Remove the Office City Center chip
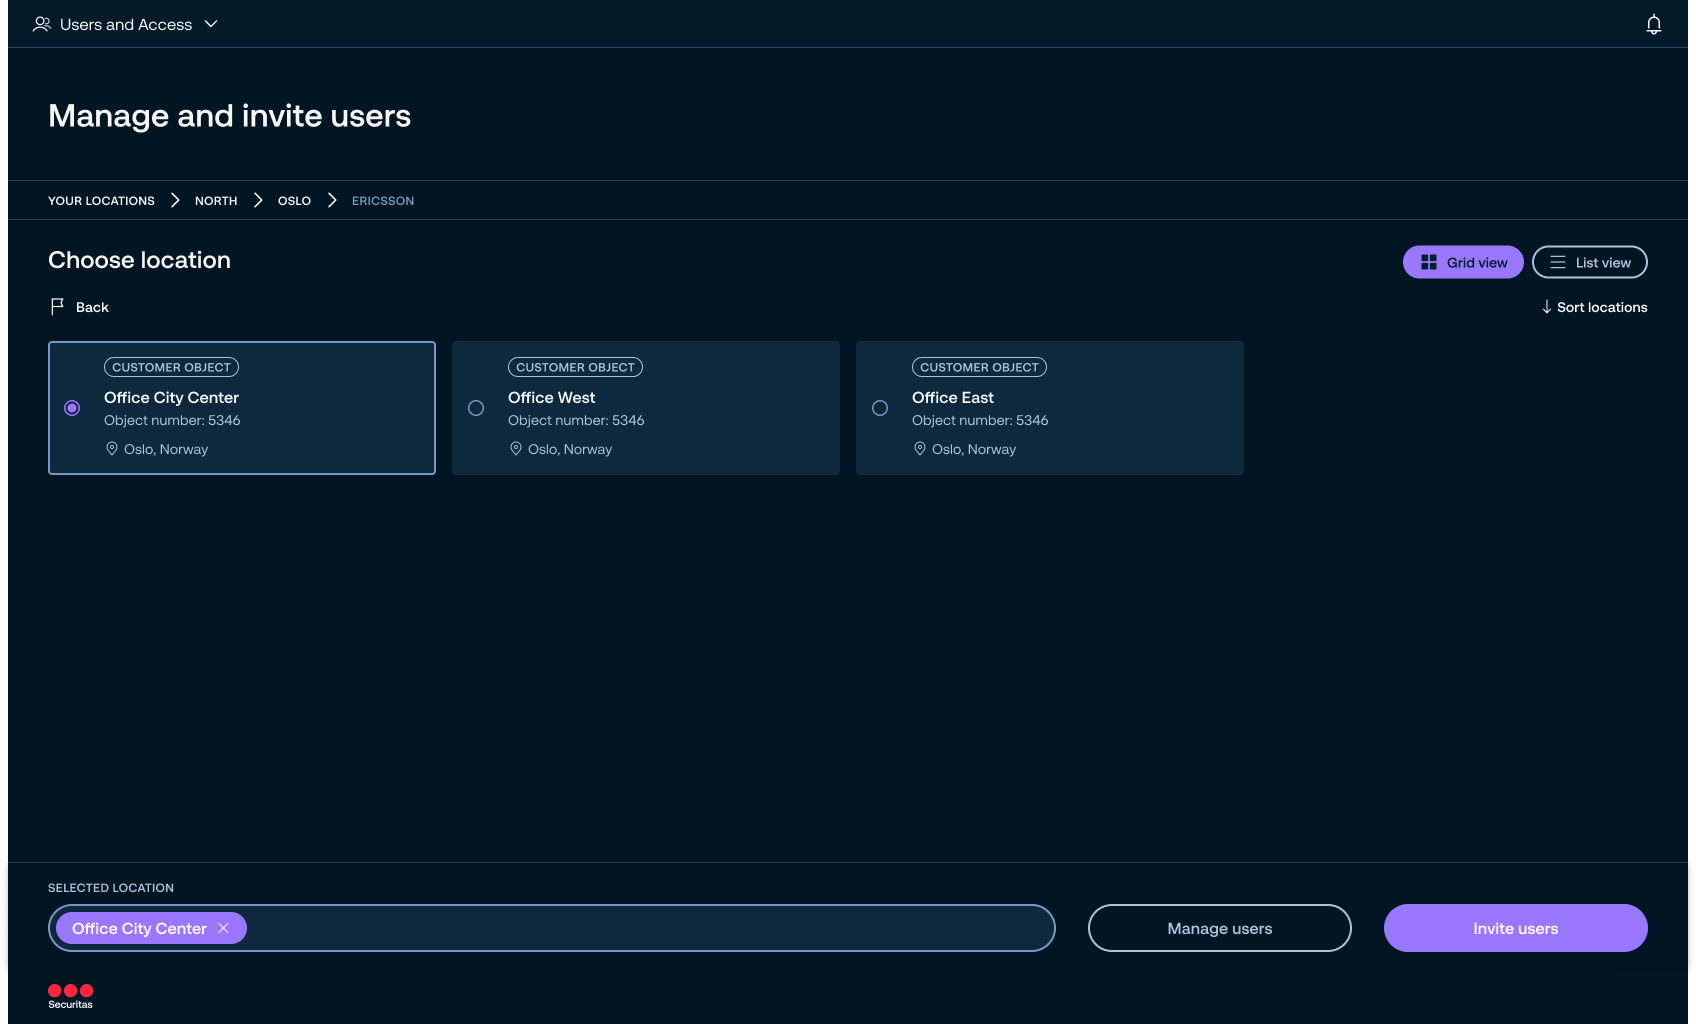 pos(224,928)
